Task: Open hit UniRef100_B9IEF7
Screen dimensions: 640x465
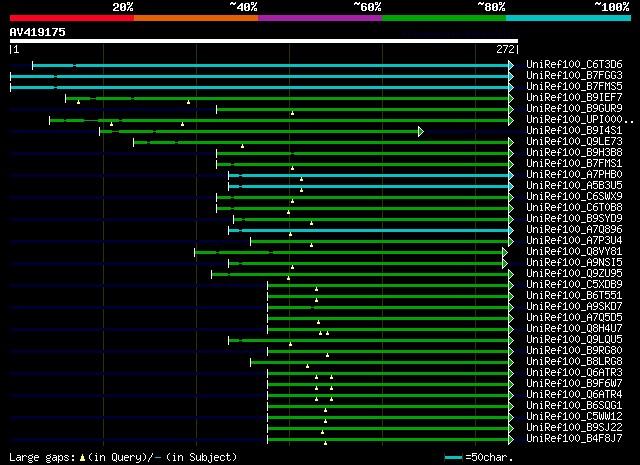Action: (574, 97)
